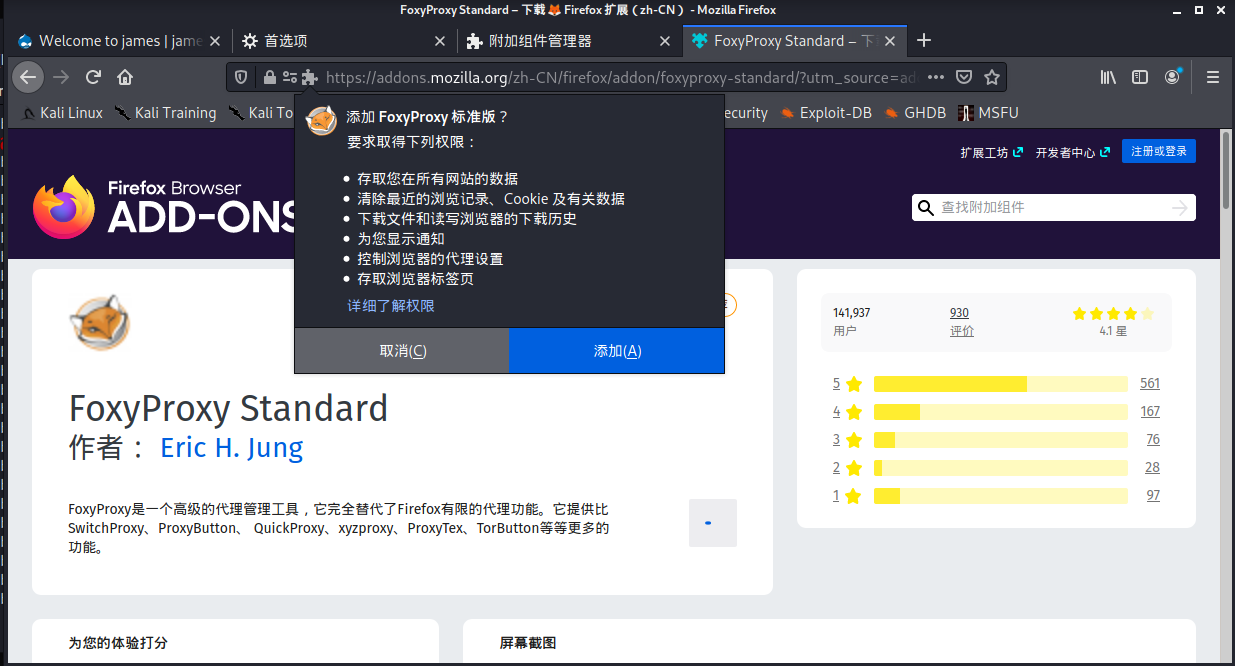The image size is (1235, 666).
Task: Open 扩展工坊 link
Action: (991, 153)
